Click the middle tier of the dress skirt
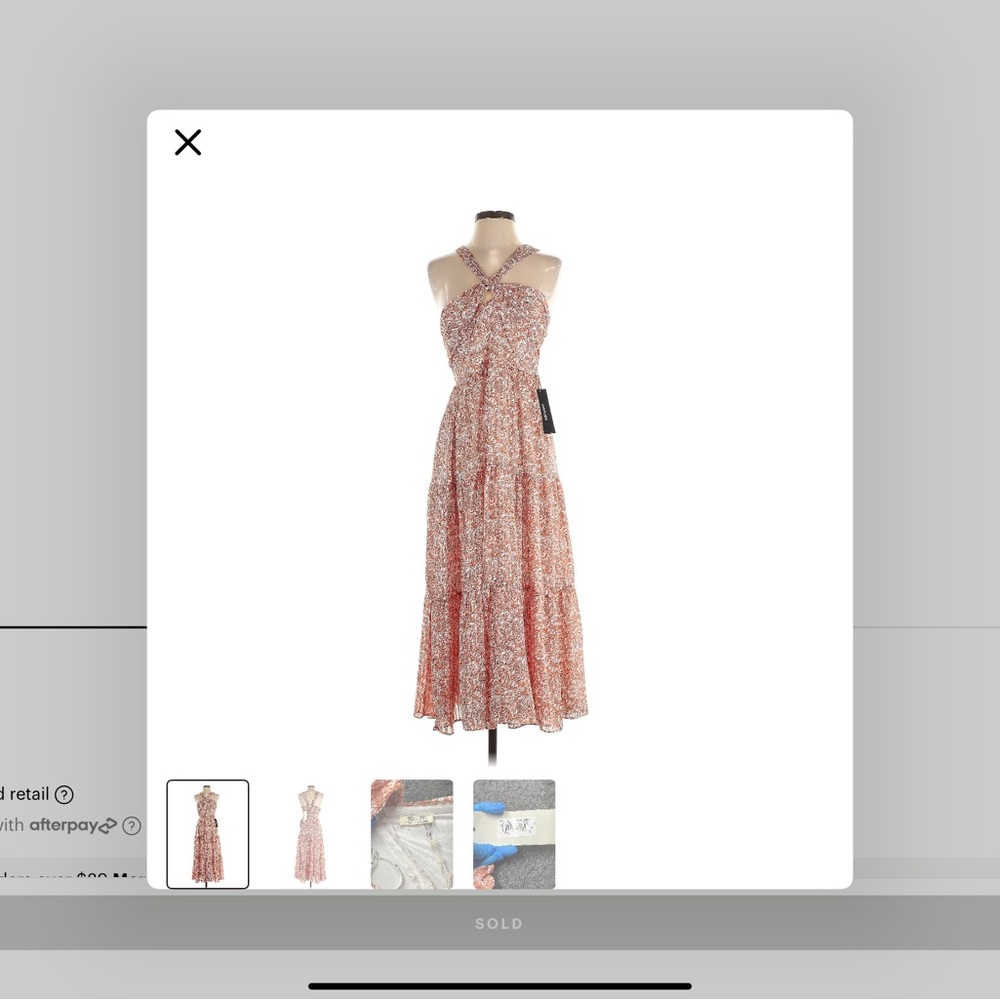Image resolution: width=1000 pixels, height=1000 pixels. point(500,540)
